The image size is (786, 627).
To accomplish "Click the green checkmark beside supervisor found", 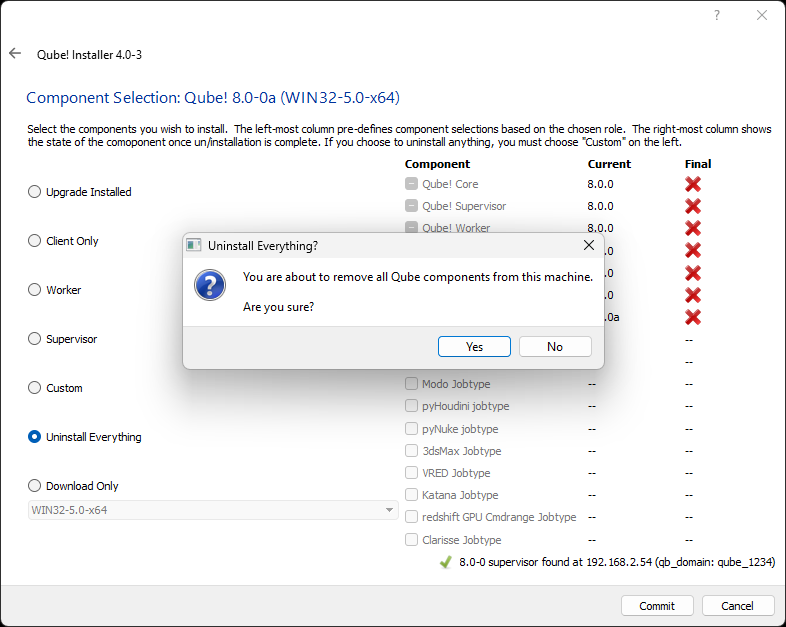I will click(x=445, y=562).
